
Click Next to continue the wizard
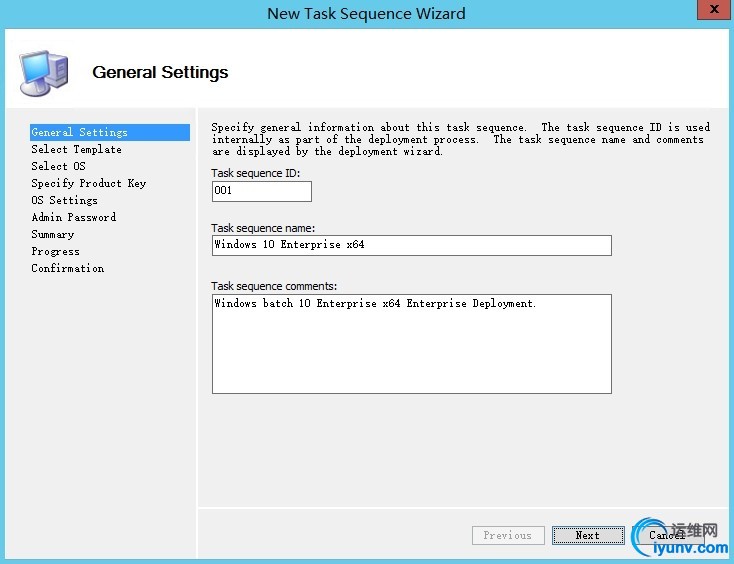(588, 535)
